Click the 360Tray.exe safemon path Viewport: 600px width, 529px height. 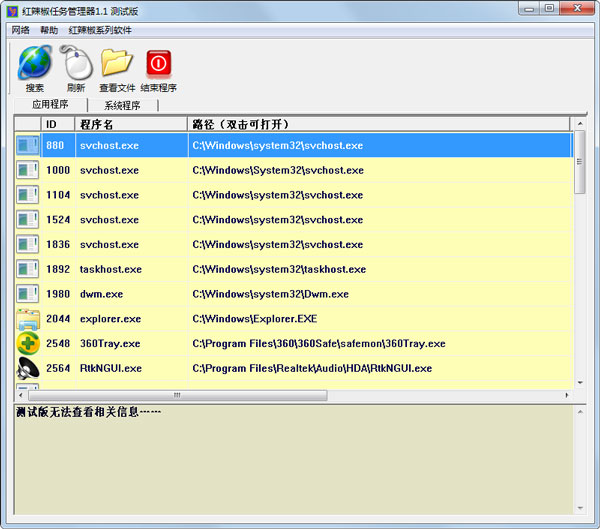[x=319, y=343]
